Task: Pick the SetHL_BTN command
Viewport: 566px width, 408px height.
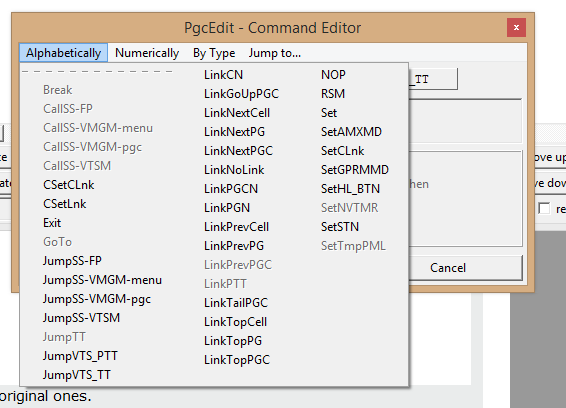Action: (x=350, y=189)
